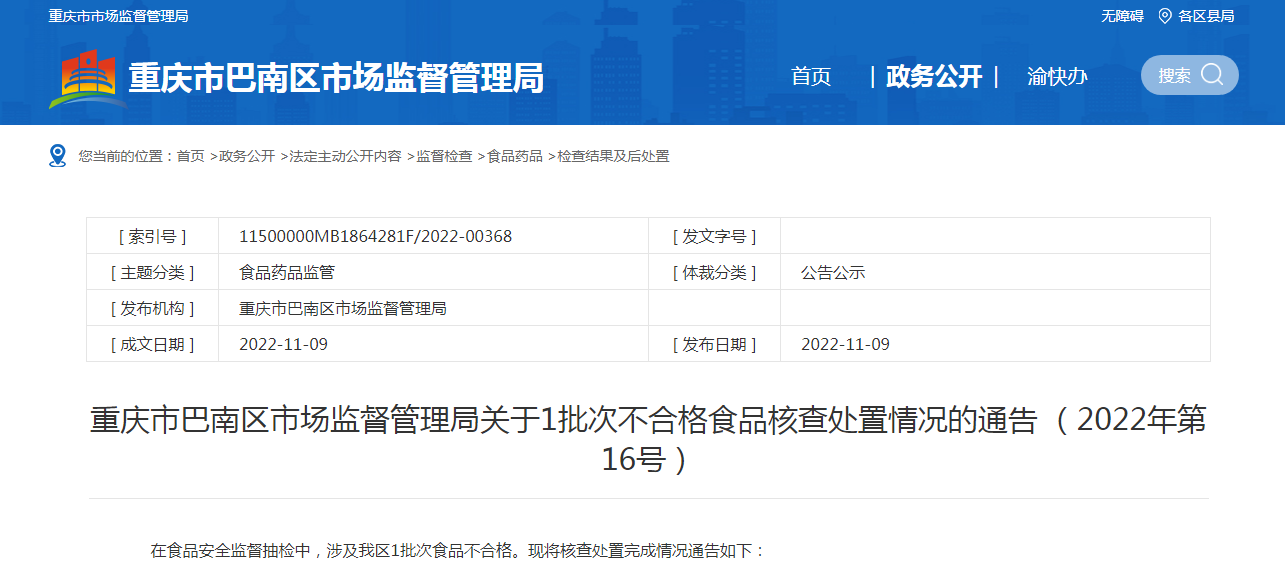1285x567 pixels.
Task: Select the 政务公开 navigation tab
Action: [x=934, y=77]
